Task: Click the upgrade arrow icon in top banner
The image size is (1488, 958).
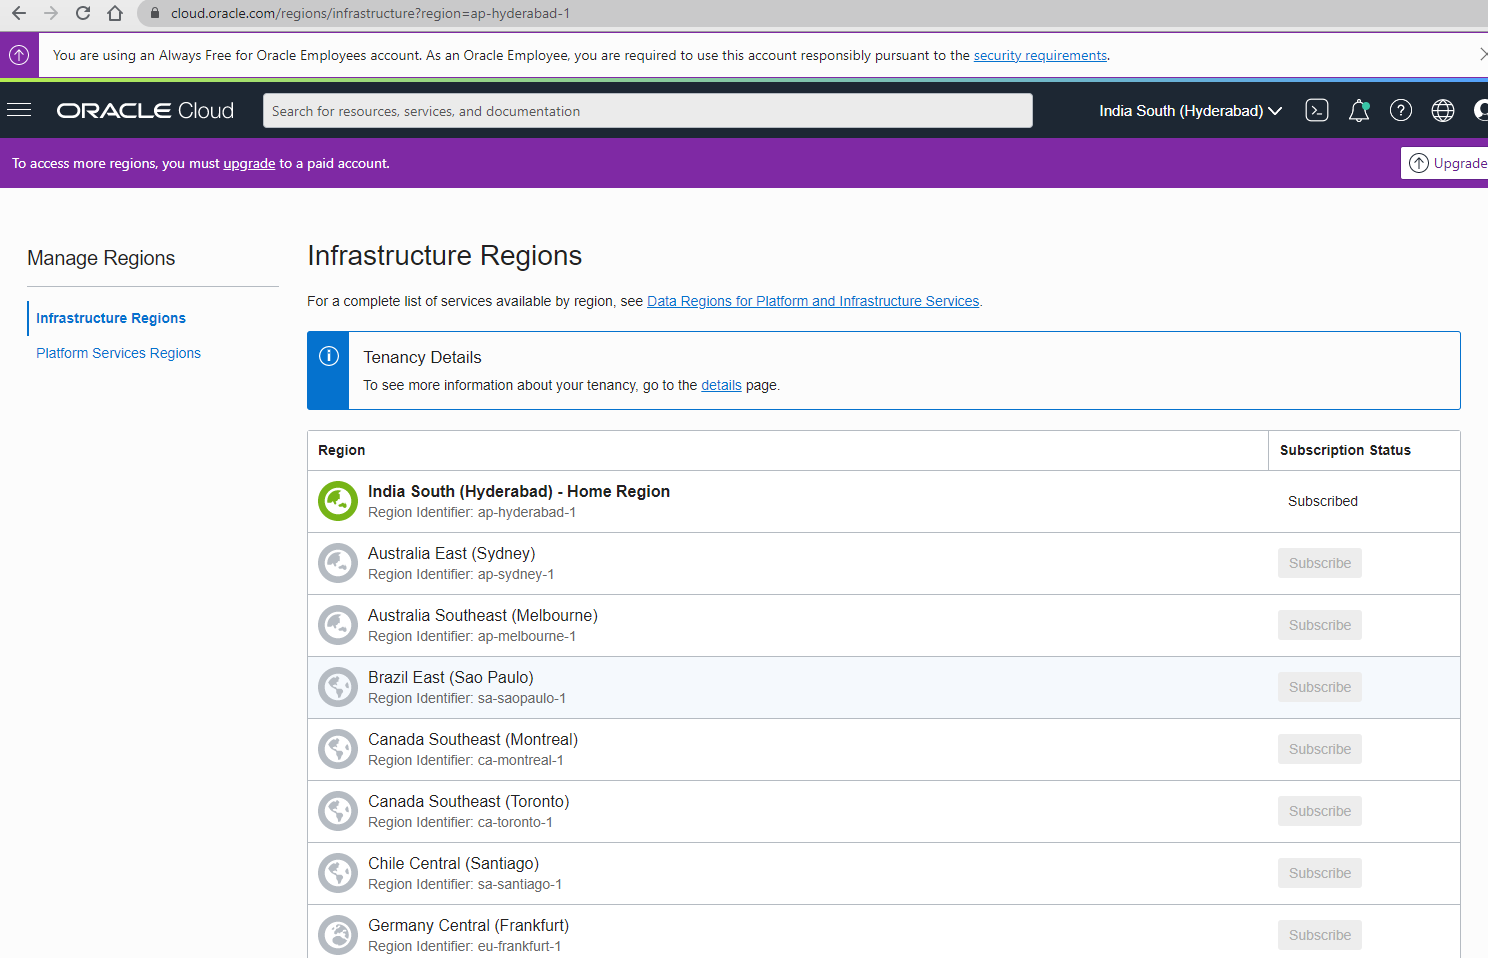Action: click(19, 55)
